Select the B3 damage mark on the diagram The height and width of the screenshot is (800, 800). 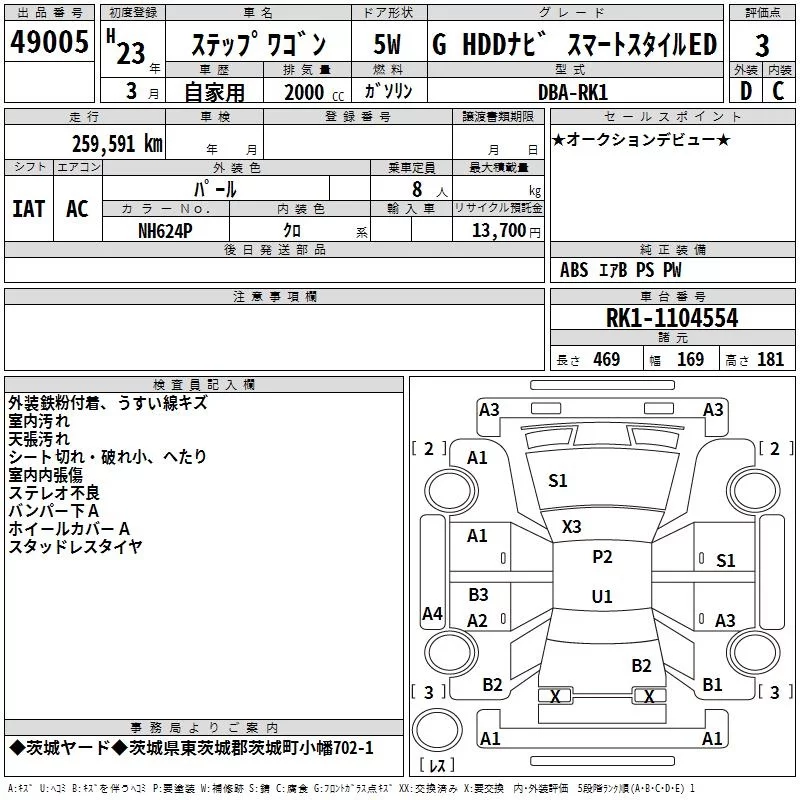(x=478, y=594)
